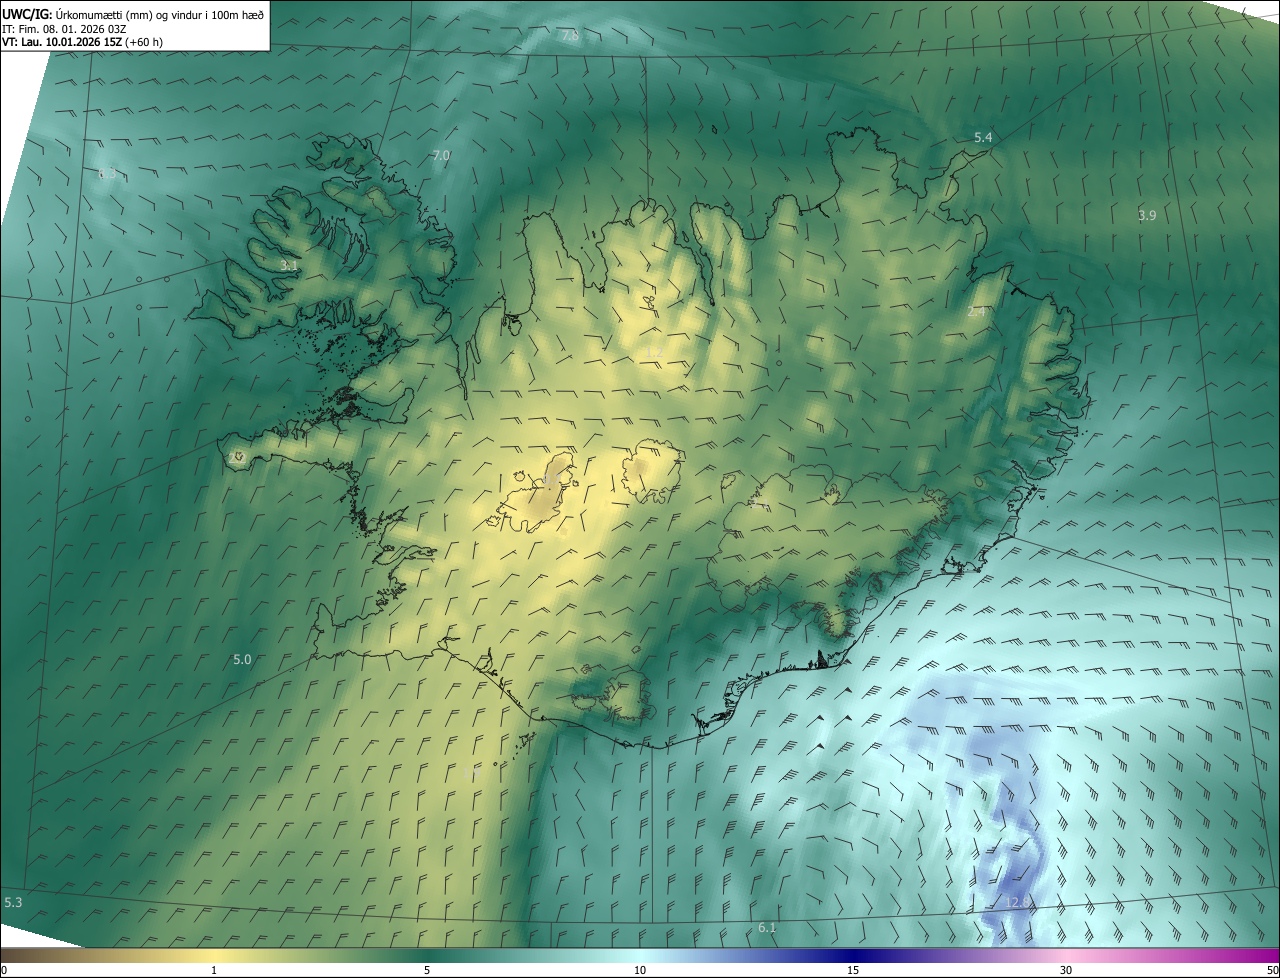The height and width of the screenshot is (978, 1280).
Task: Click the 6.1 value label above the colorbar
Action: (x=767, y=928)
